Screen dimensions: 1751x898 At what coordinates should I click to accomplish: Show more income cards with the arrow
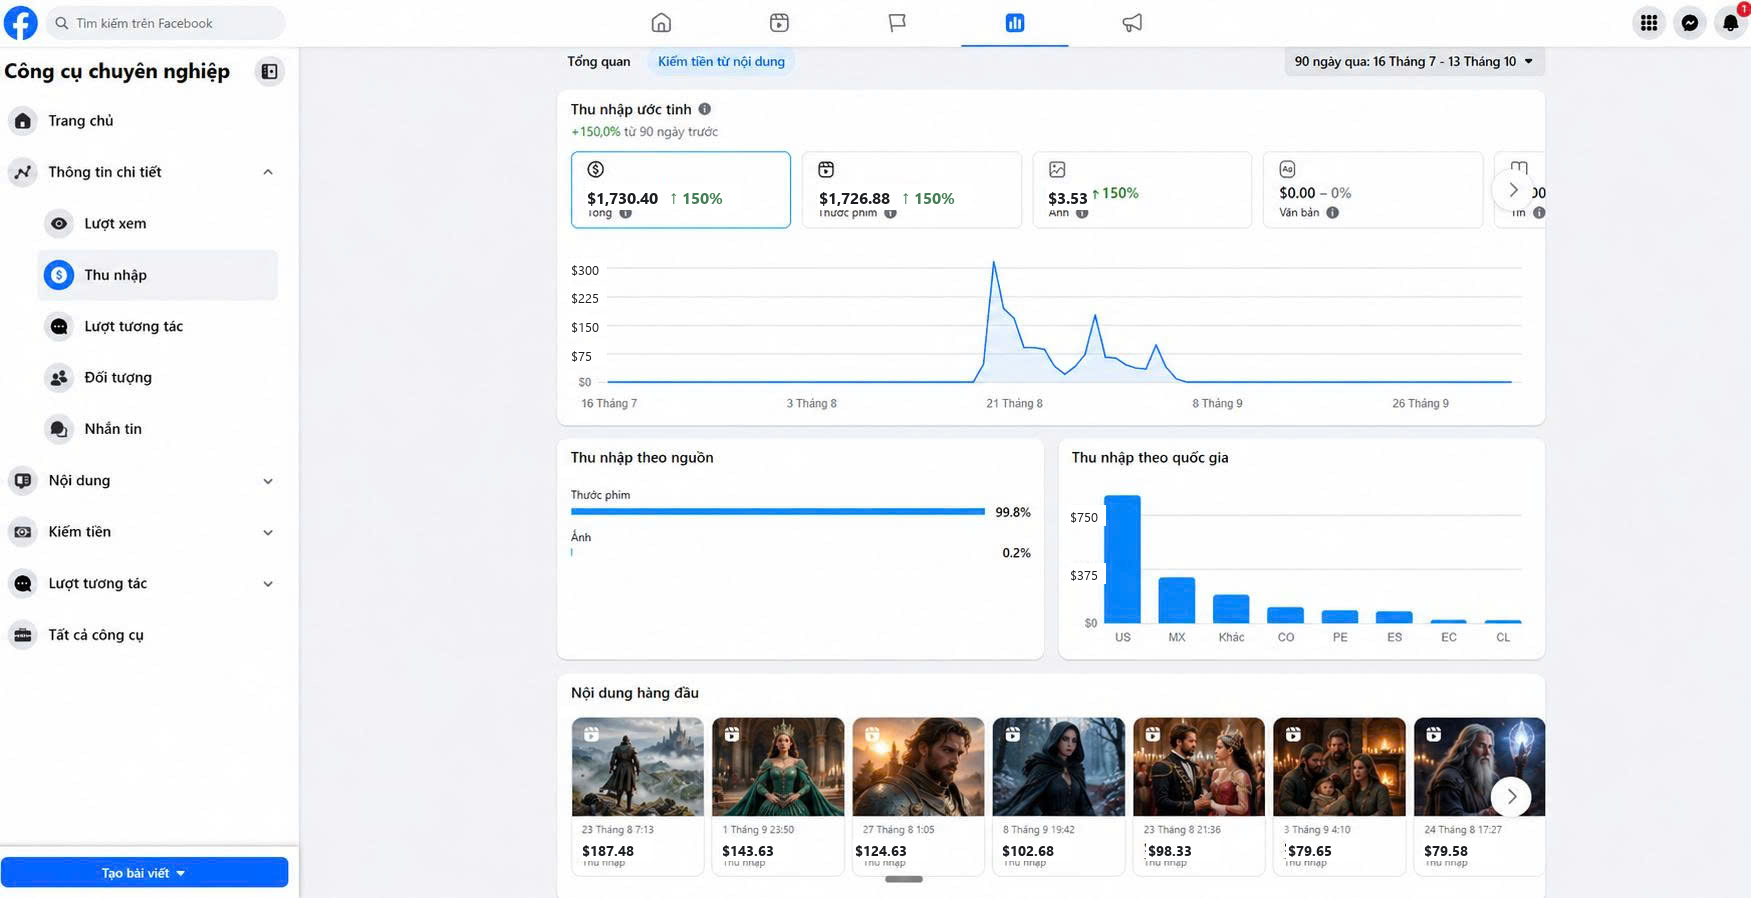(1512, 190)
